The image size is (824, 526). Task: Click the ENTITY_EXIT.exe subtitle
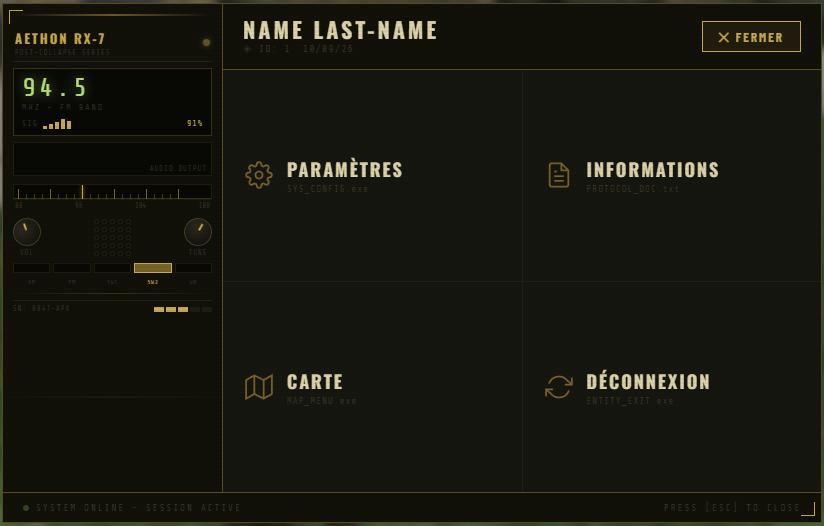click(x=630, y=401)
